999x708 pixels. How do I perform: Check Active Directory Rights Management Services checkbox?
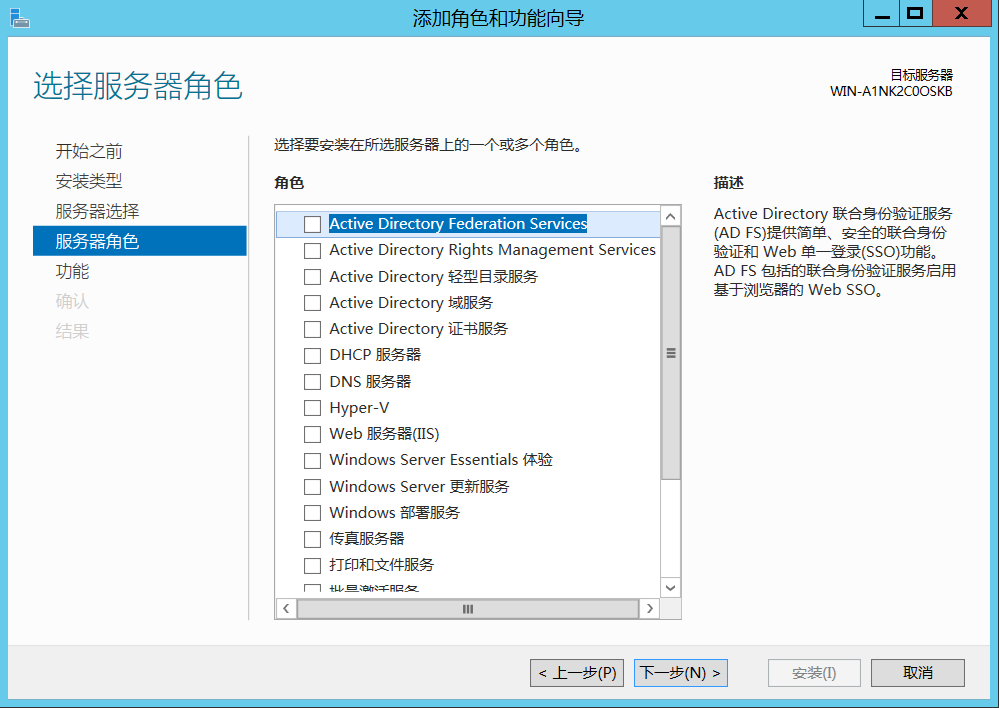pyautogui.click(x=312, y=250)
